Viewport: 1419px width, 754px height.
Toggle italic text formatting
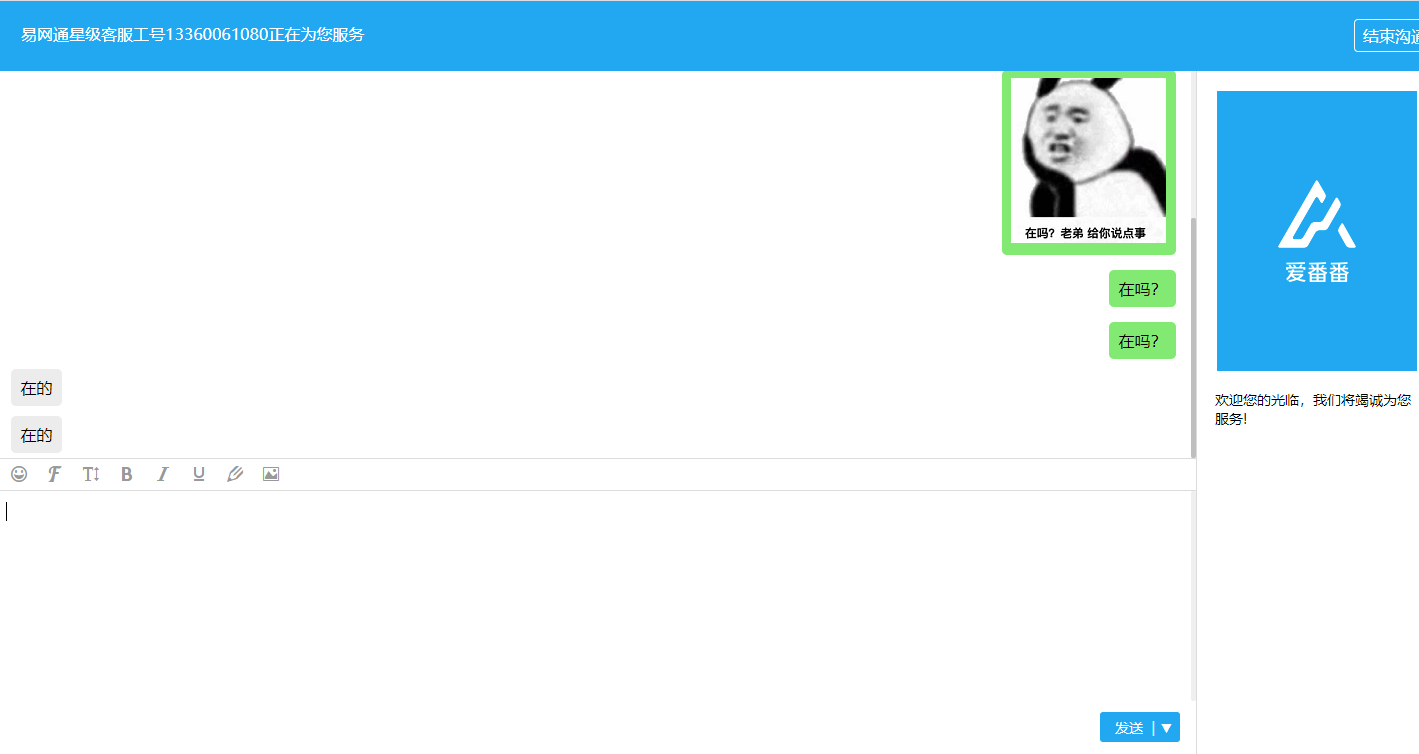(163, 474)
